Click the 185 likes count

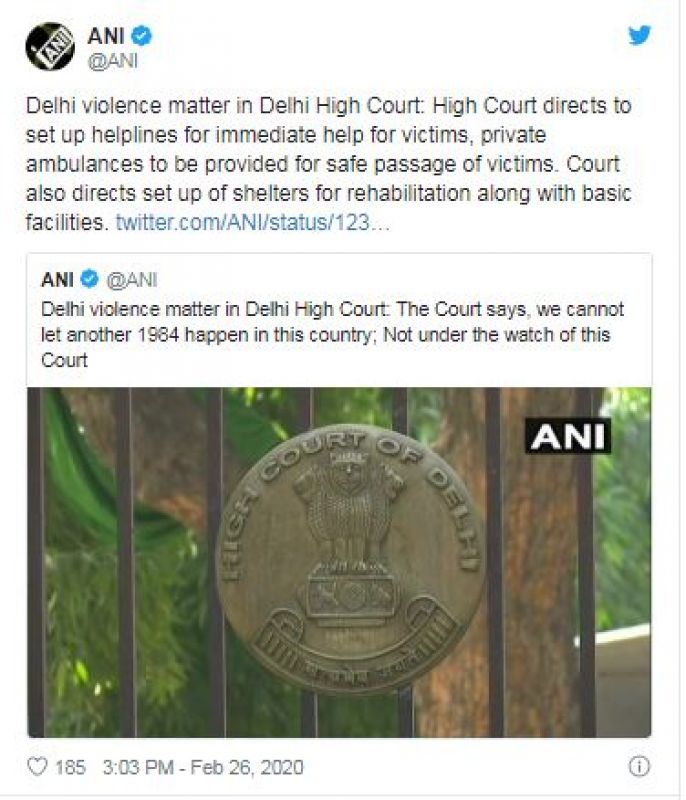coord(70,767)
